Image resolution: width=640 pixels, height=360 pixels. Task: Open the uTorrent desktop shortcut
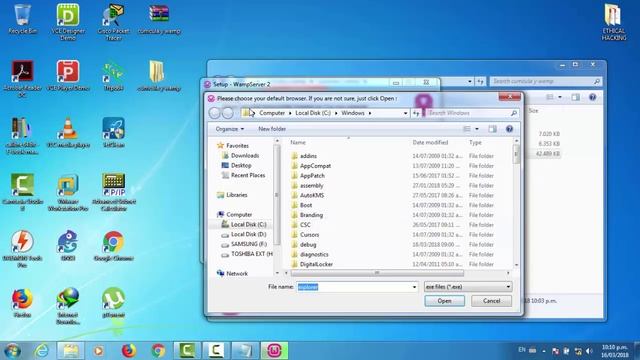[113, 302]
